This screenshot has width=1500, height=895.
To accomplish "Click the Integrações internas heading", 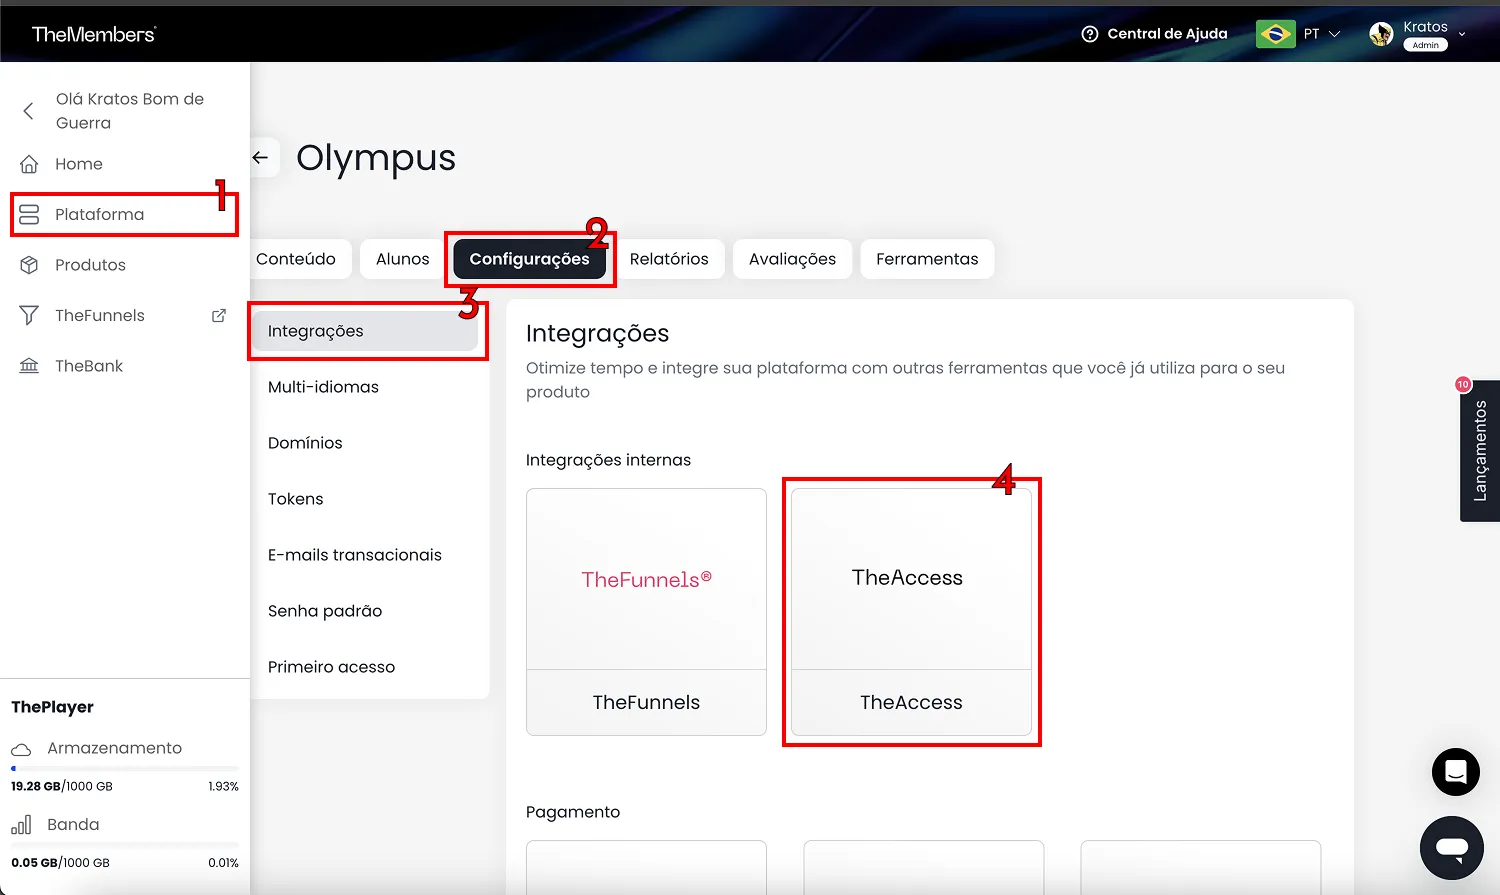I will 608,460.
